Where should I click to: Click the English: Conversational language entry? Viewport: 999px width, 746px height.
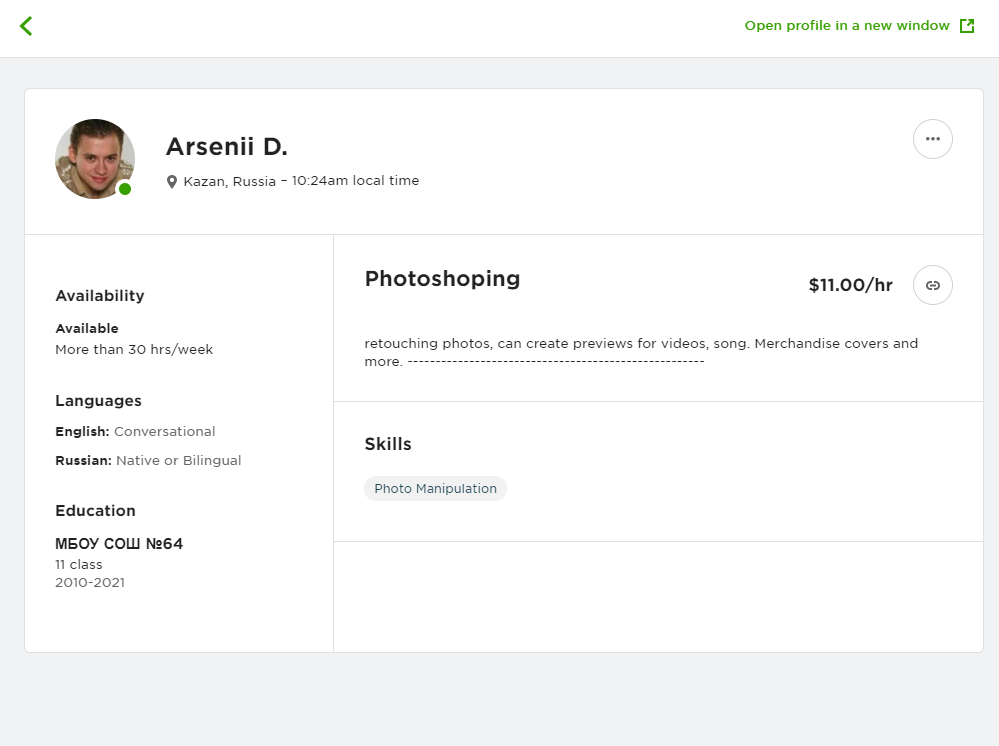coord(135,431)
